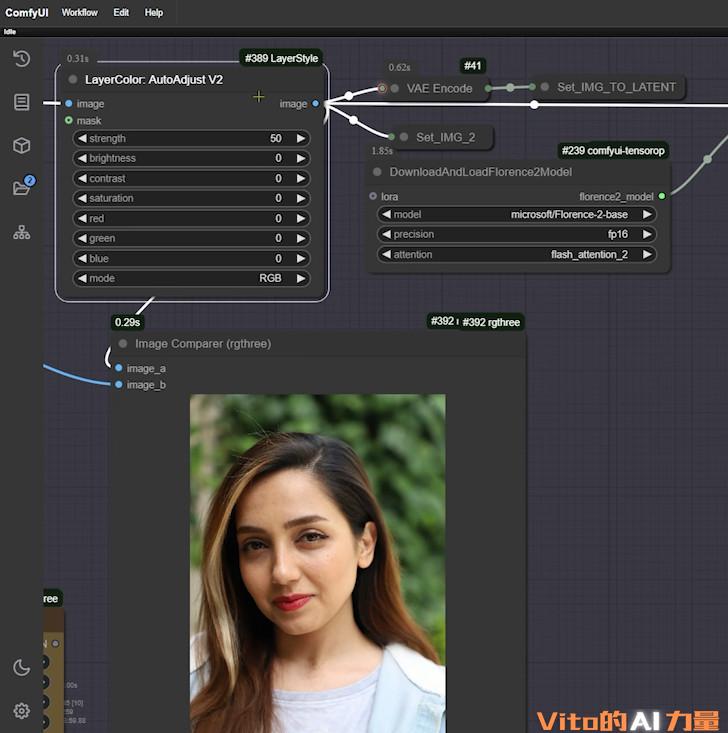This screenshot has height=733, width=728.
Task: Collapse the DownloadAndLoadFlorence2Model node
Action: coord(377,172)
